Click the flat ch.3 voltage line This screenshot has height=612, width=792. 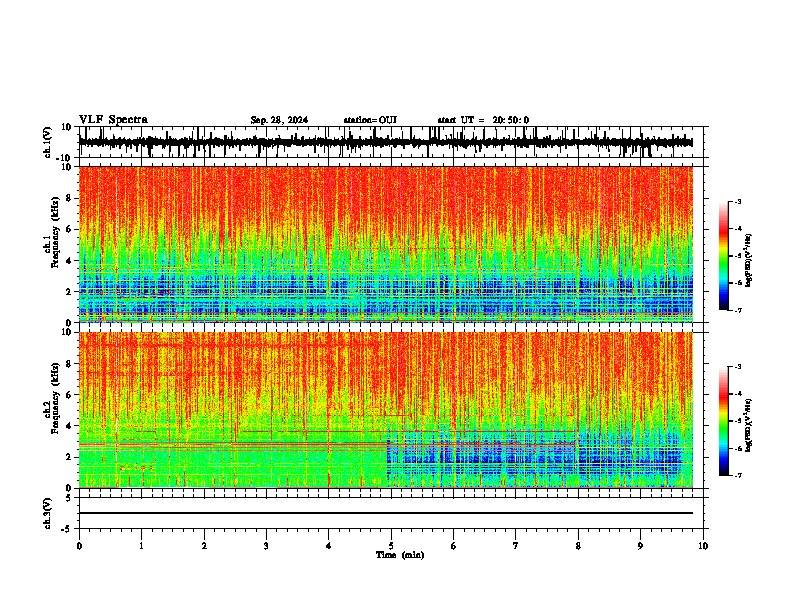coord(385,513)
